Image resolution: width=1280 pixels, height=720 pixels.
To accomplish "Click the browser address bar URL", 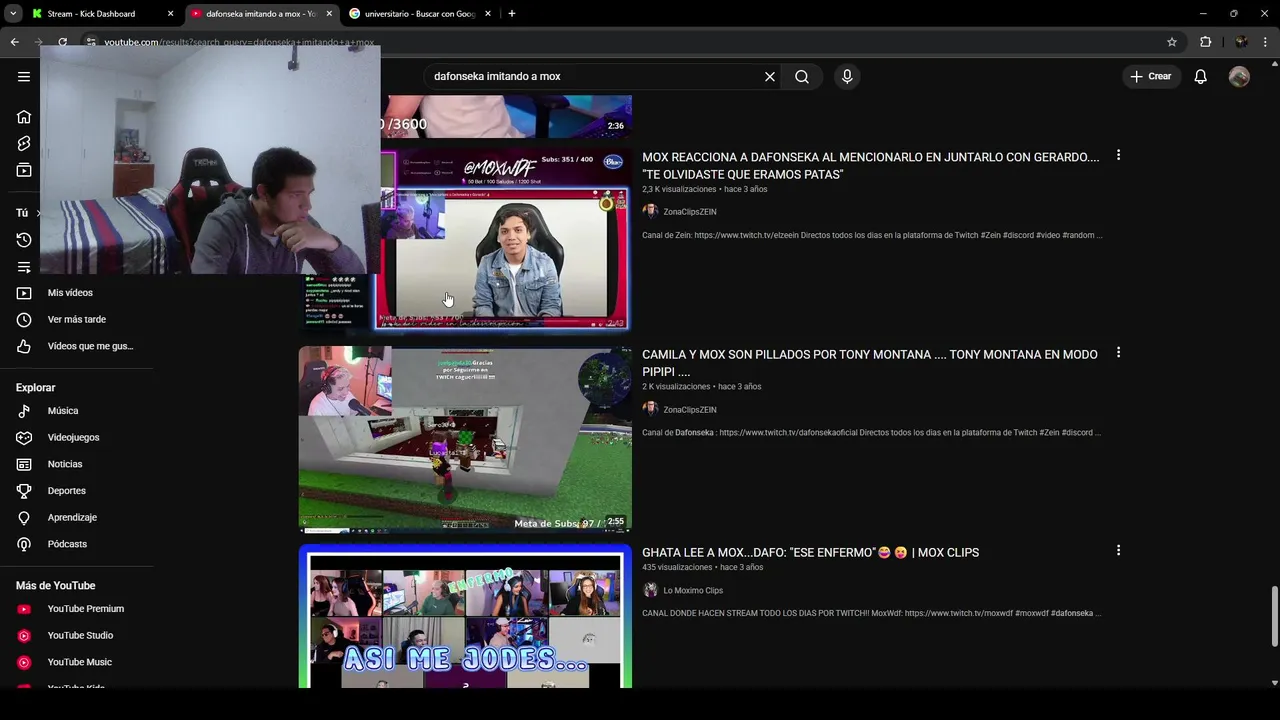I will point(240,43).
